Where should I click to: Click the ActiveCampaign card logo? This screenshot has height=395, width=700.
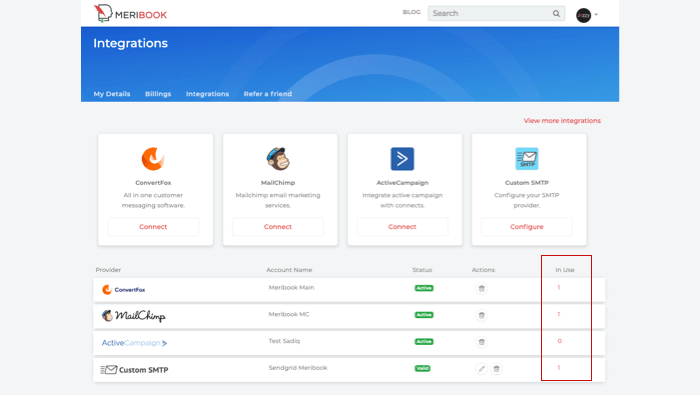[402, 159]
